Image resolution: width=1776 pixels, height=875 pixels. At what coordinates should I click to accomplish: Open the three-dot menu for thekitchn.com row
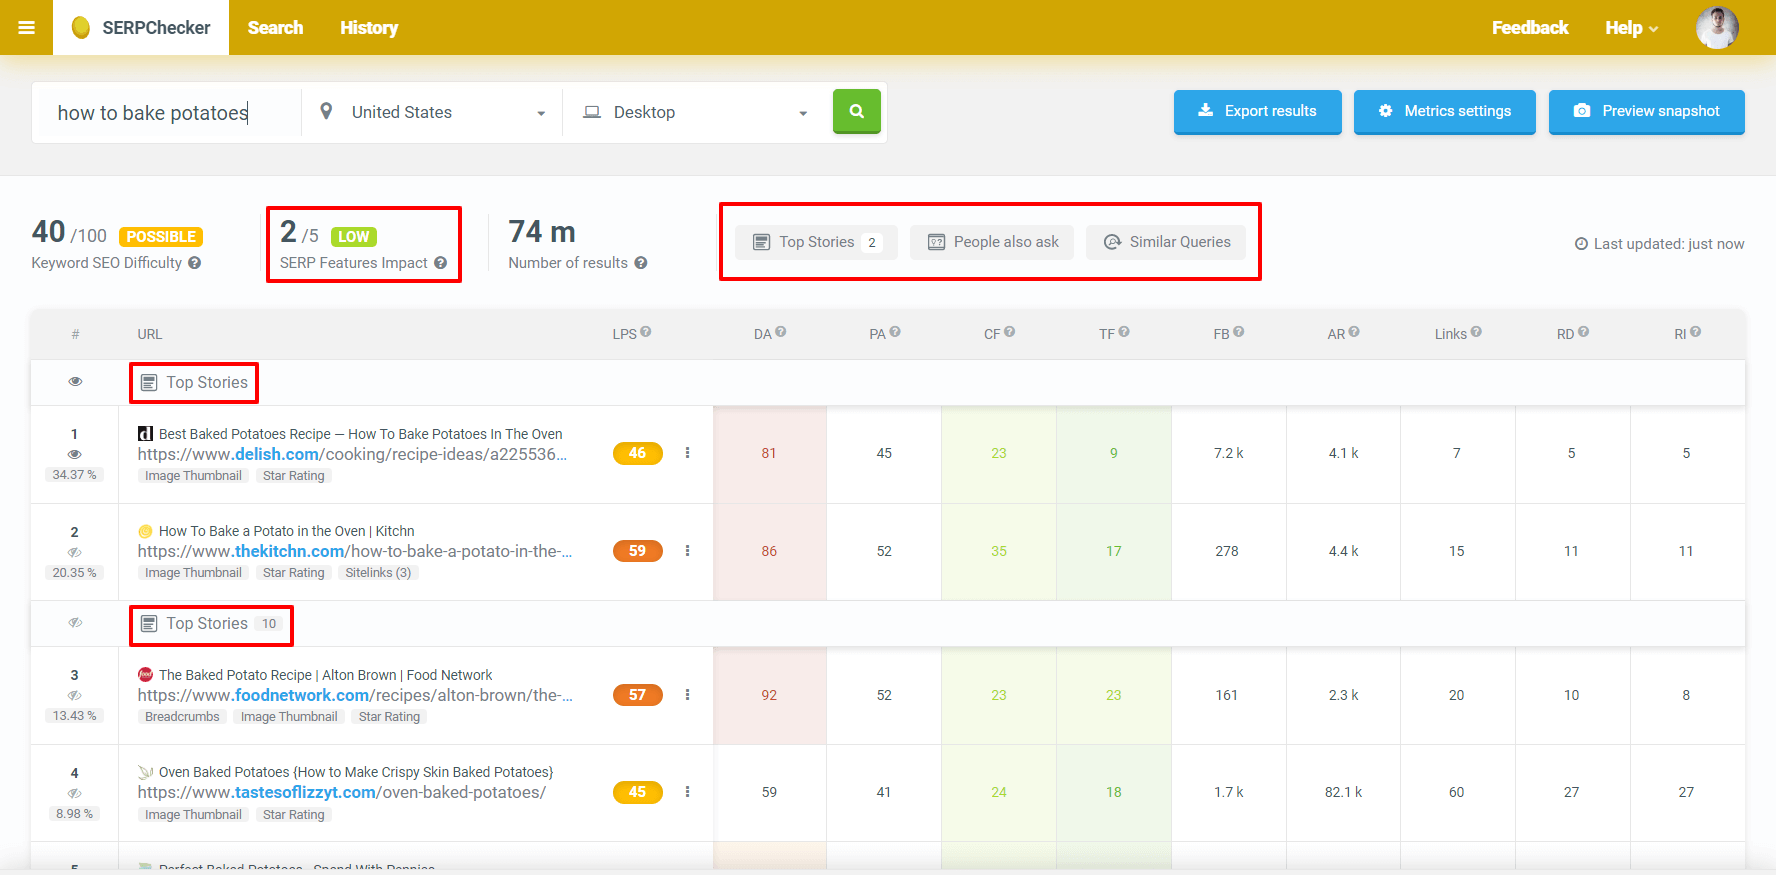[x=687, y=551]
